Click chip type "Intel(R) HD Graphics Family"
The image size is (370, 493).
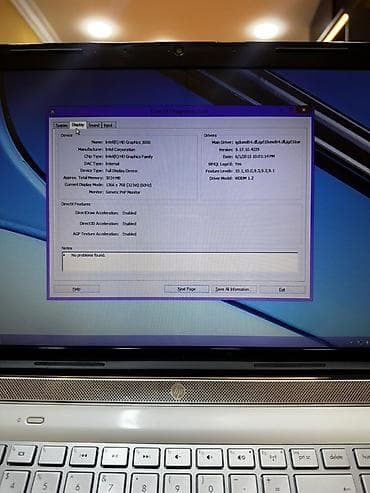(x=129, y=157)
